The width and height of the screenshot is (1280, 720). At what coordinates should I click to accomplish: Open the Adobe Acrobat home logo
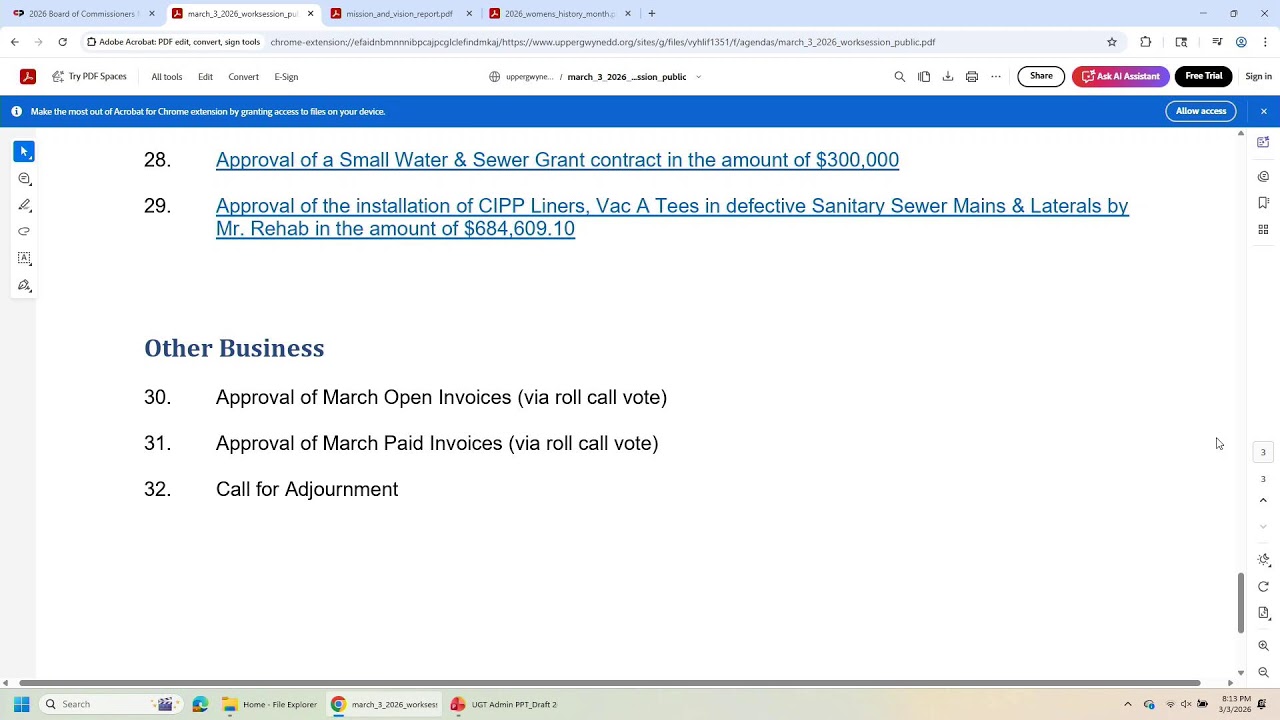[28, 77]
